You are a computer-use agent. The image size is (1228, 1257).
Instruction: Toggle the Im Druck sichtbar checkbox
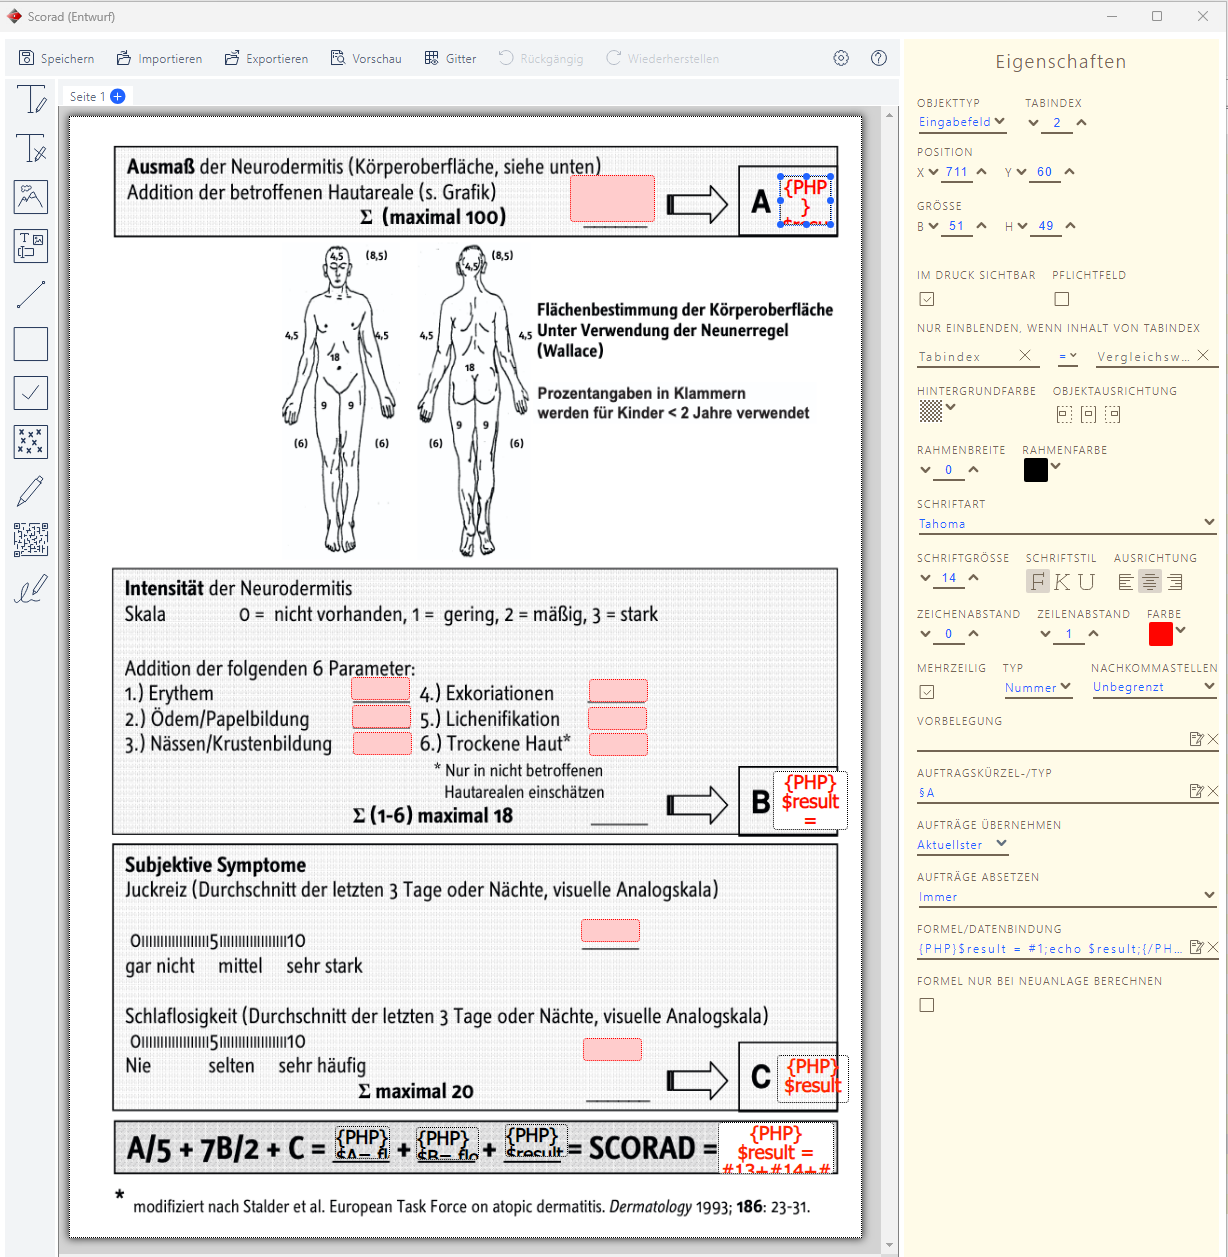tap(927, 299)
